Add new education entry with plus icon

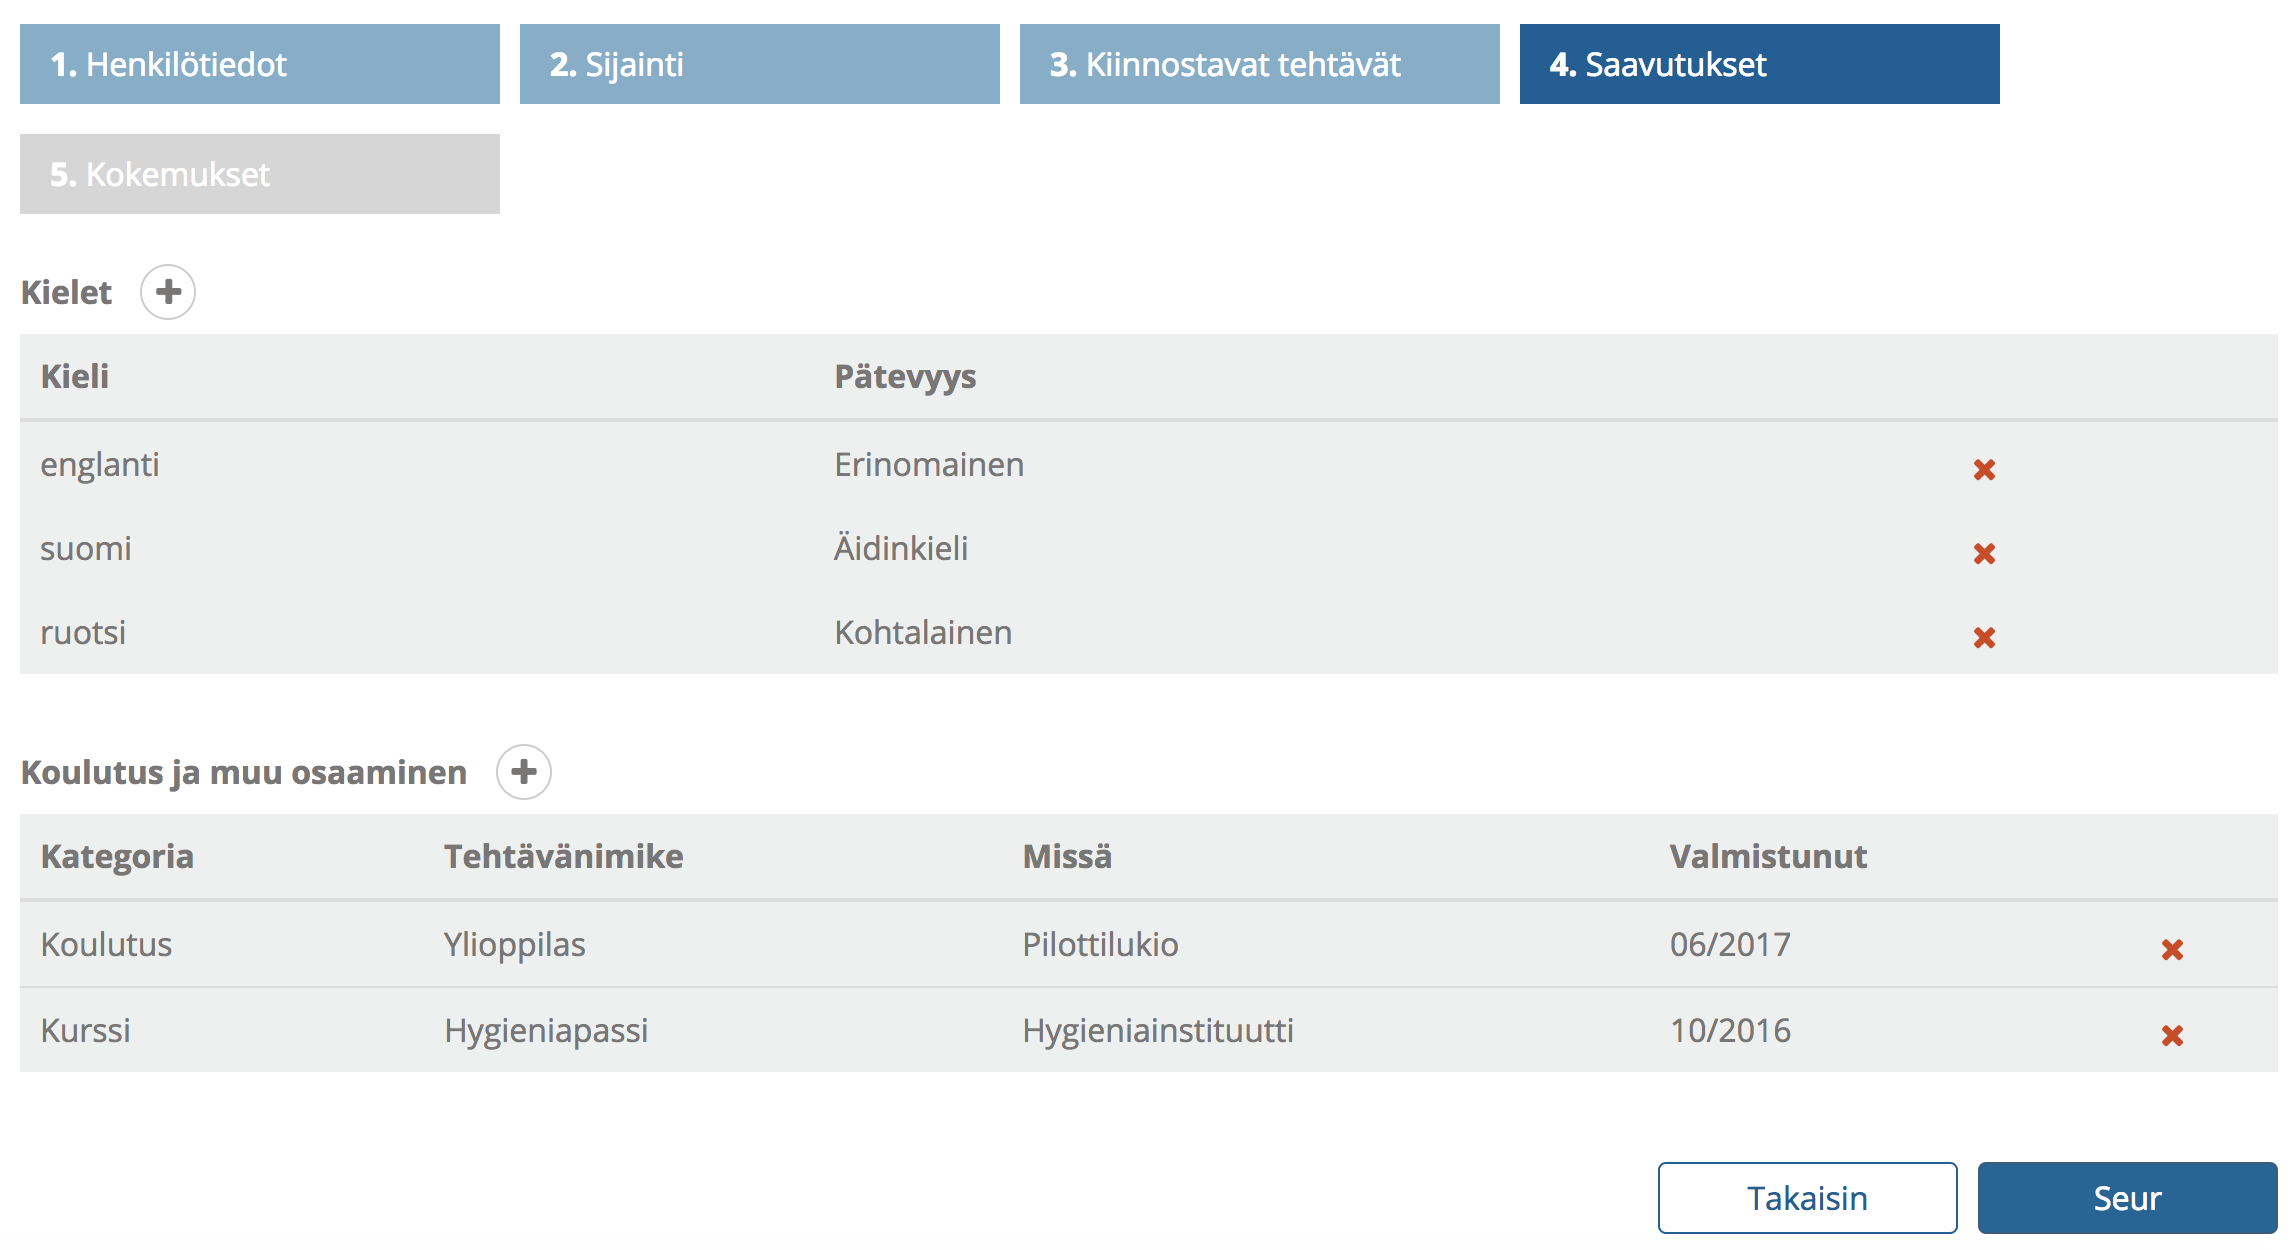pos(524,772)
